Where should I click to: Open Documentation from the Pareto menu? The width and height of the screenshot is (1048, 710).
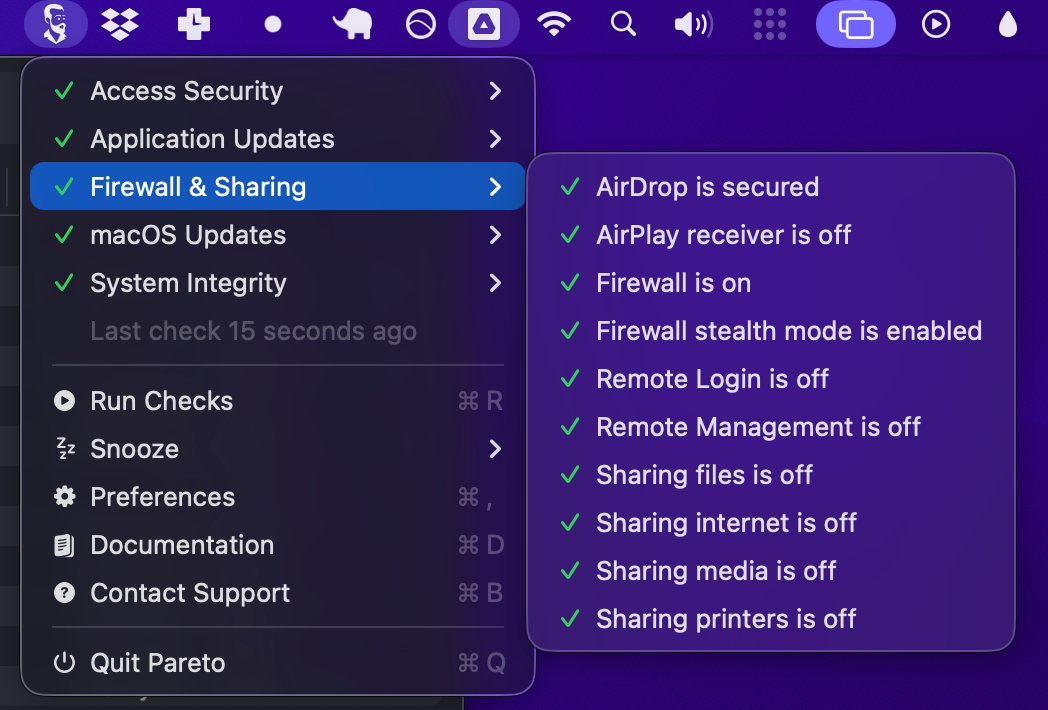[277, 545]
